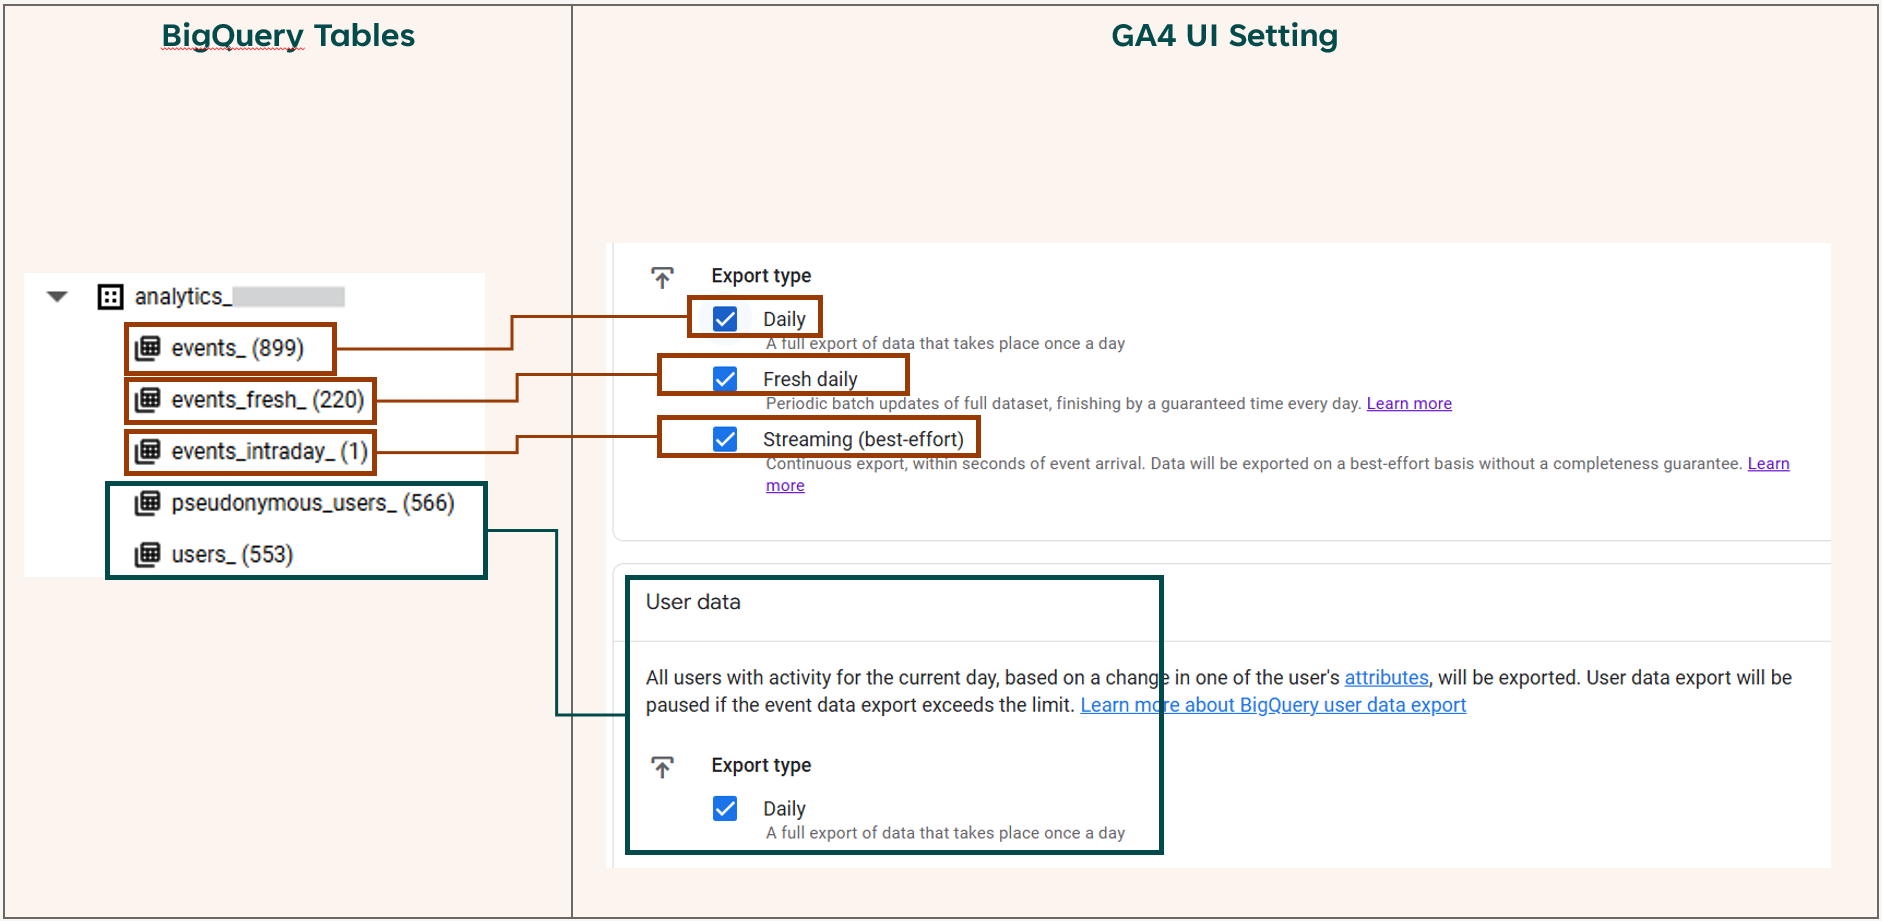Click the events_fresh_ table icon

[148, 400]
